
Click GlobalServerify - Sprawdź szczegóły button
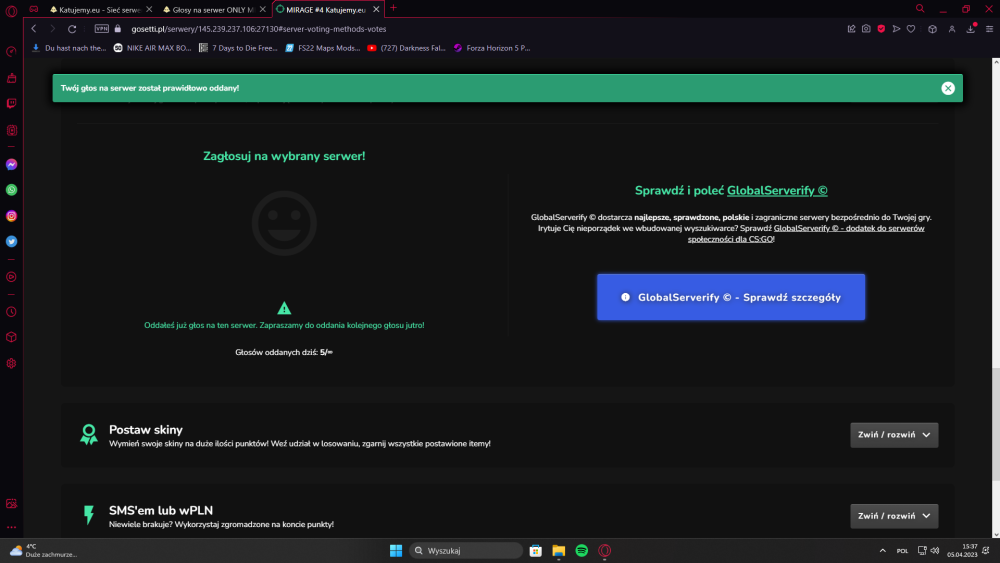(x=731, y=297)
